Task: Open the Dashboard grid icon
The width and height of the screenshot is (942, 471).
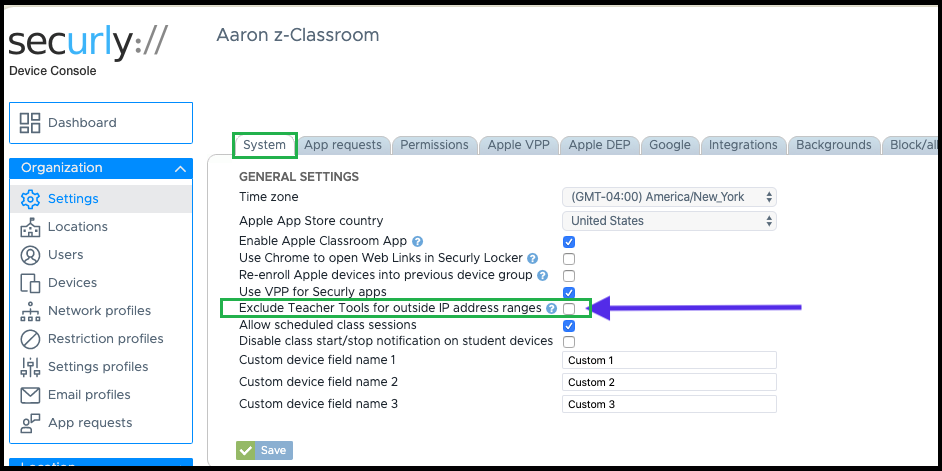Action: 30,123
